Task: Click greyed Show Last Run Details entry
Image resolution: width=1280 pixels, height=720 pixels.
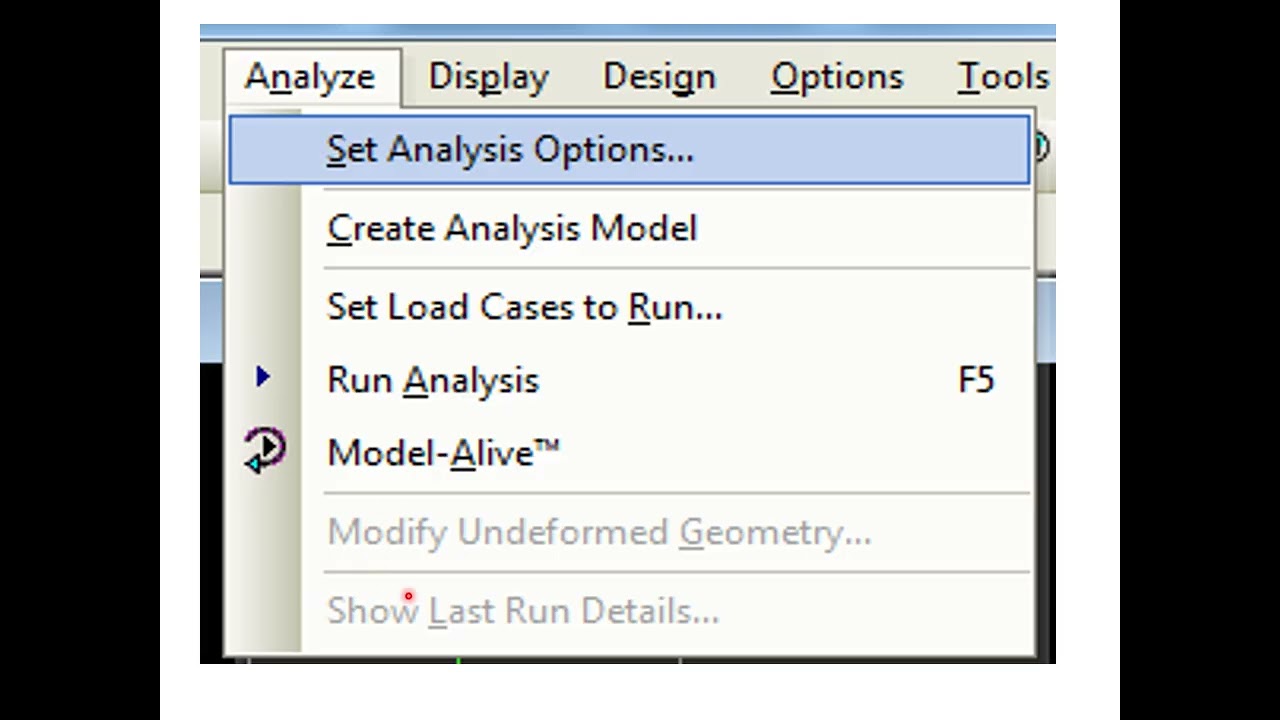Action: [523, 610]
